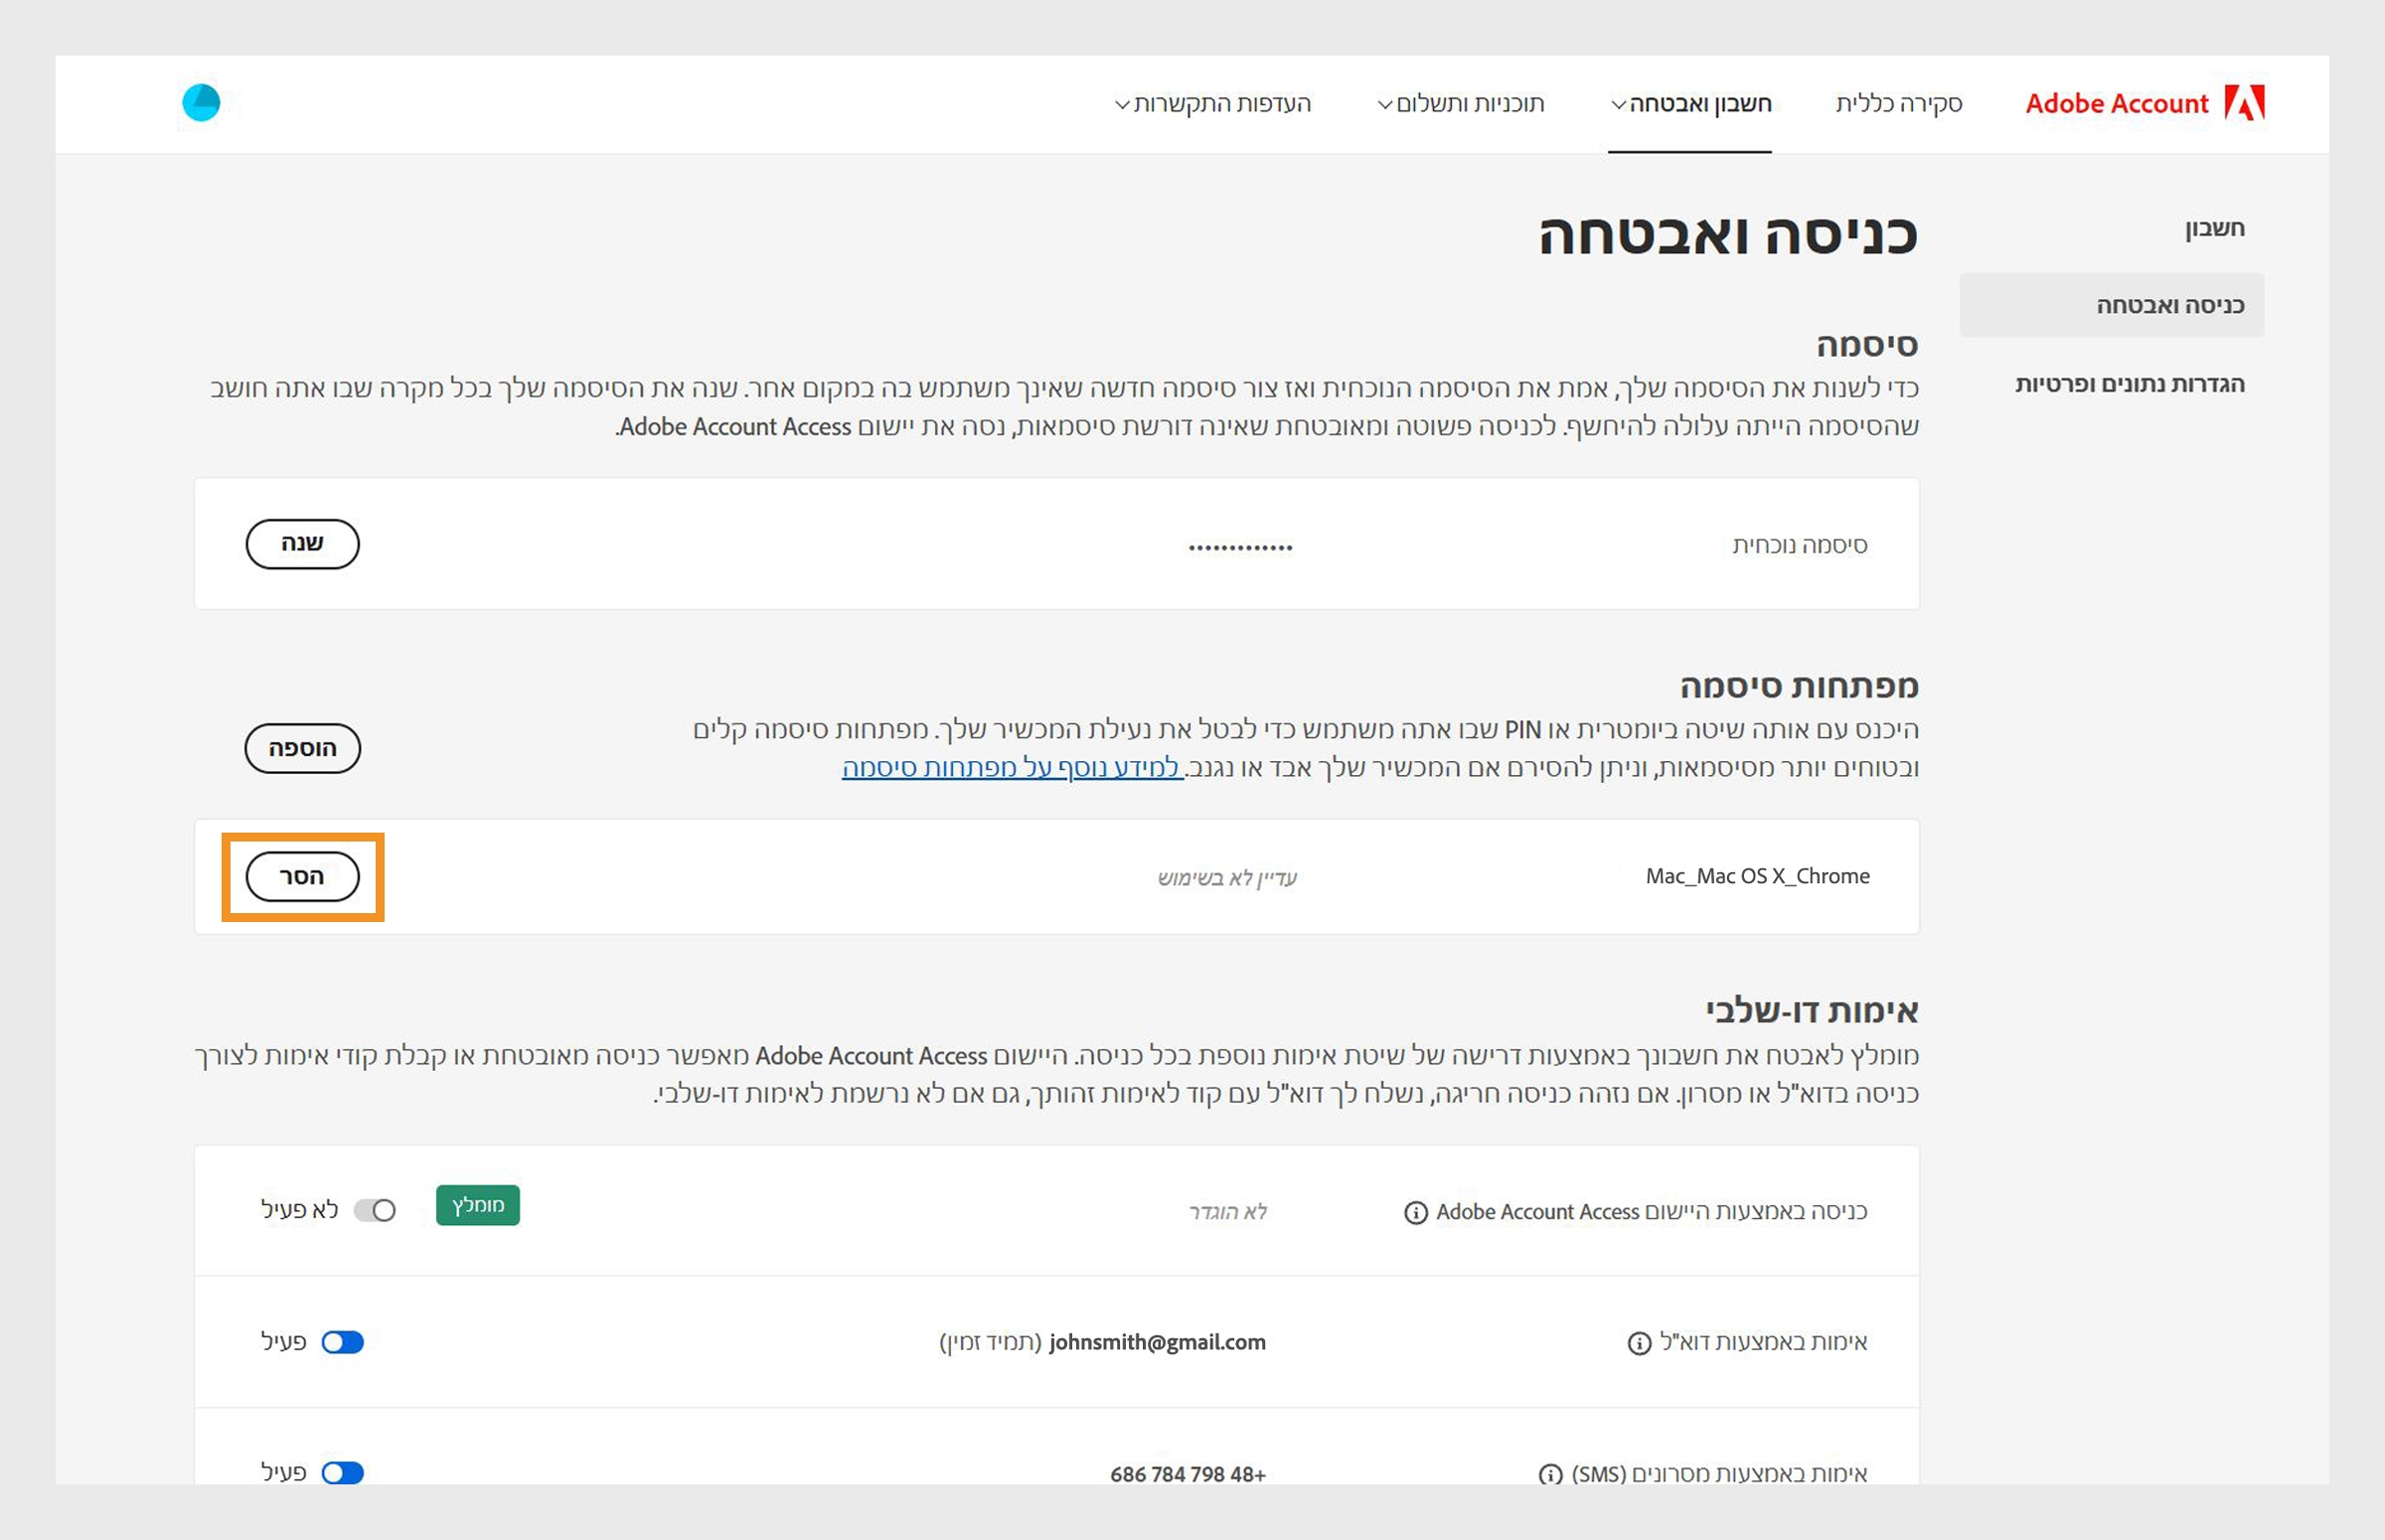Click הסר to remove Mac passkey
The image size is (2385, 1540).
click(x=302, y=877)
